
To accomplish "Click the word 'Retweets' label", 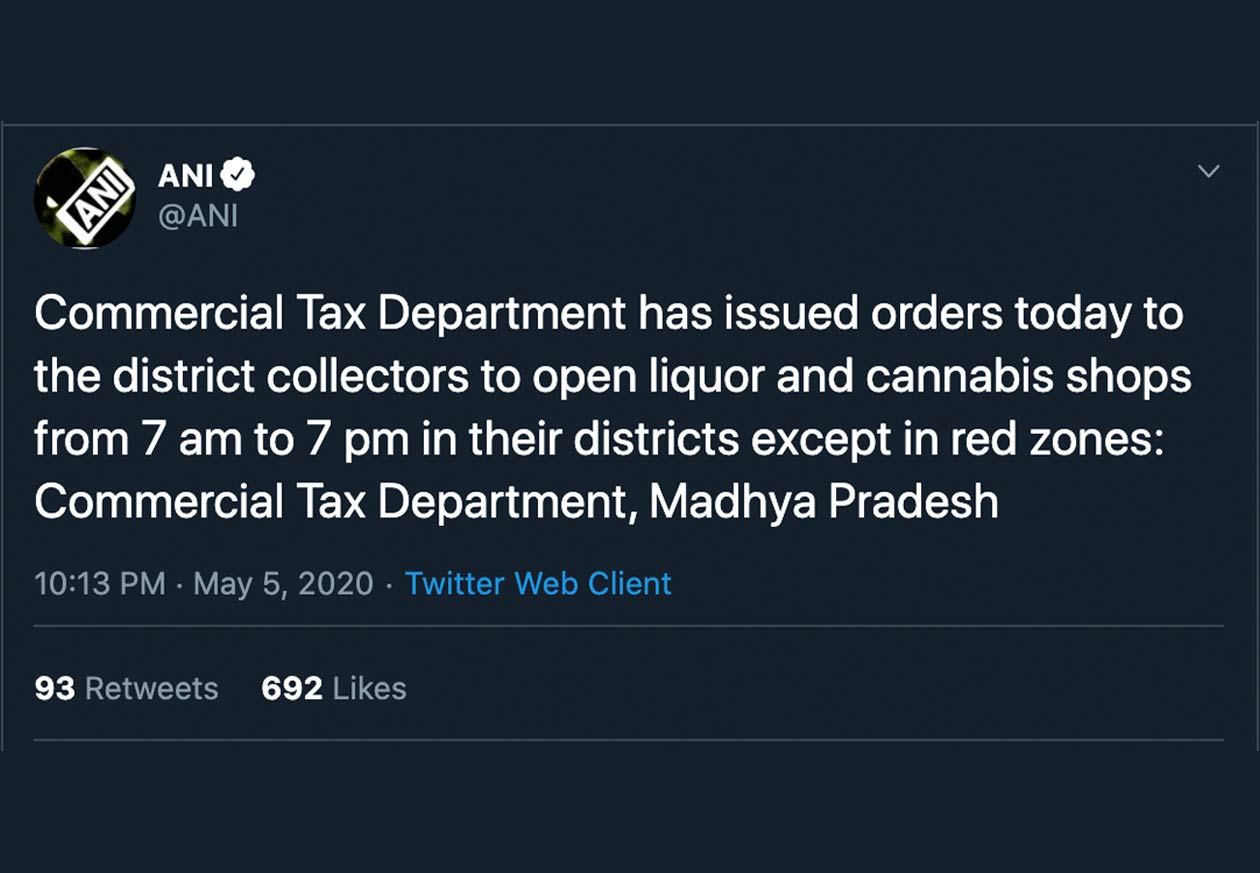I will [x=152, y=688].
